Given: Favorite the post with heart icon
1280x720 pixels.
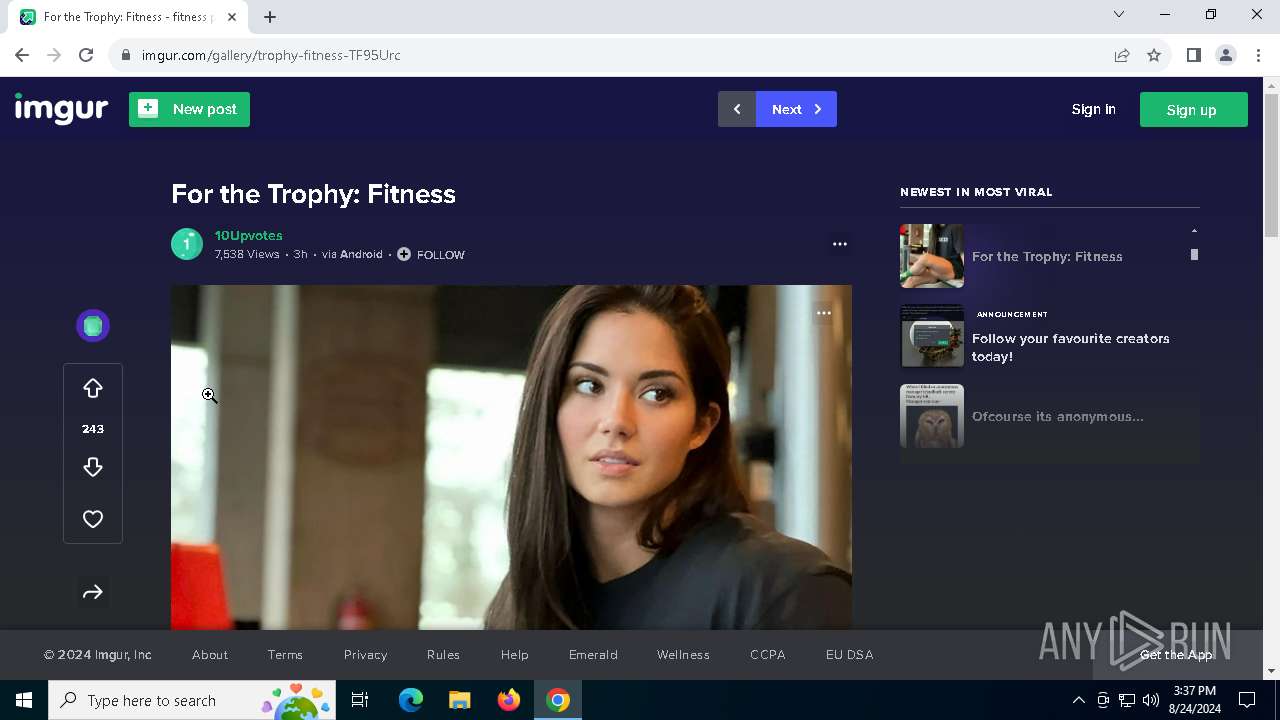Looking at the screenshot, I should [93, 519].
